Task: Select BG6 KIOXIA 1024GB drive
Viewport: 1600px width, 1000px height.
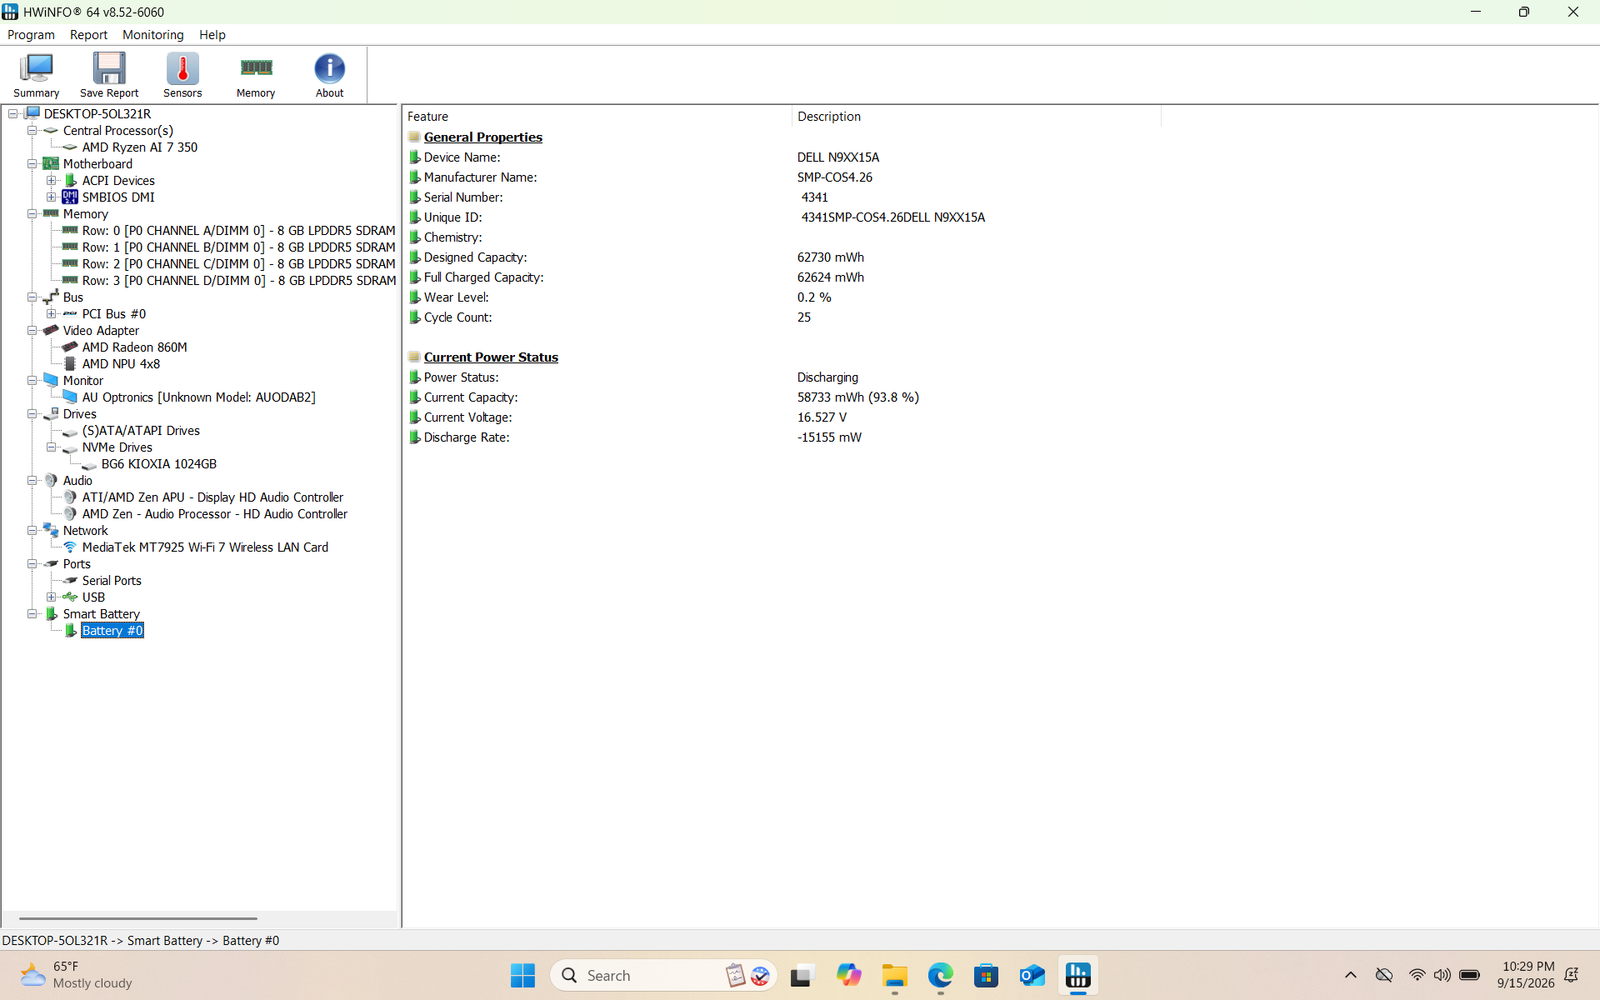Action: pos(159,464)
